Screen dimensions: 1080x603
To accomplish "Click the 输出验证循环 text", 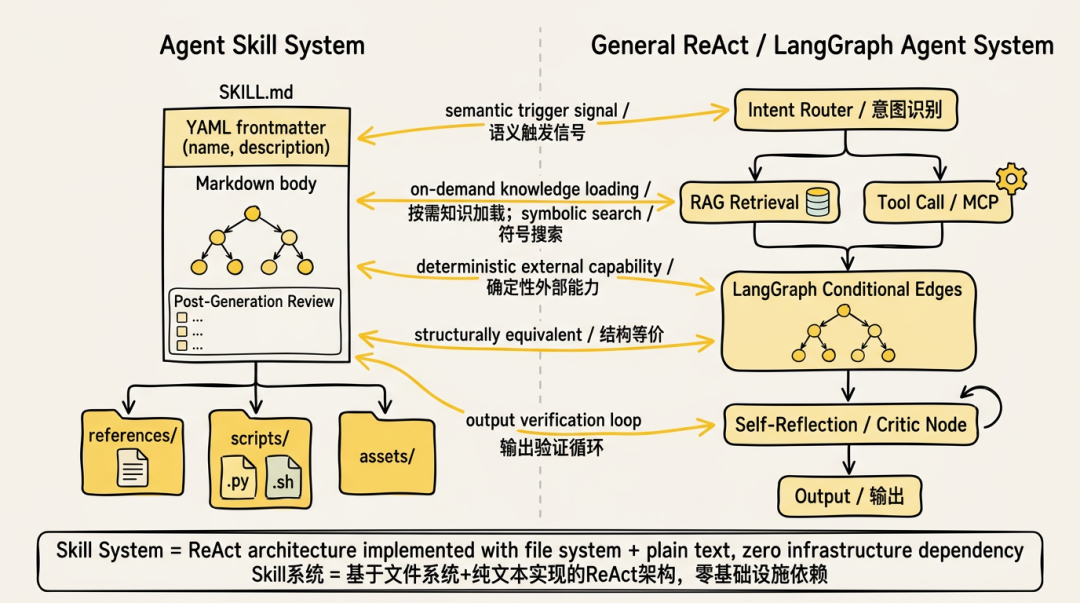I will point(552,448).
